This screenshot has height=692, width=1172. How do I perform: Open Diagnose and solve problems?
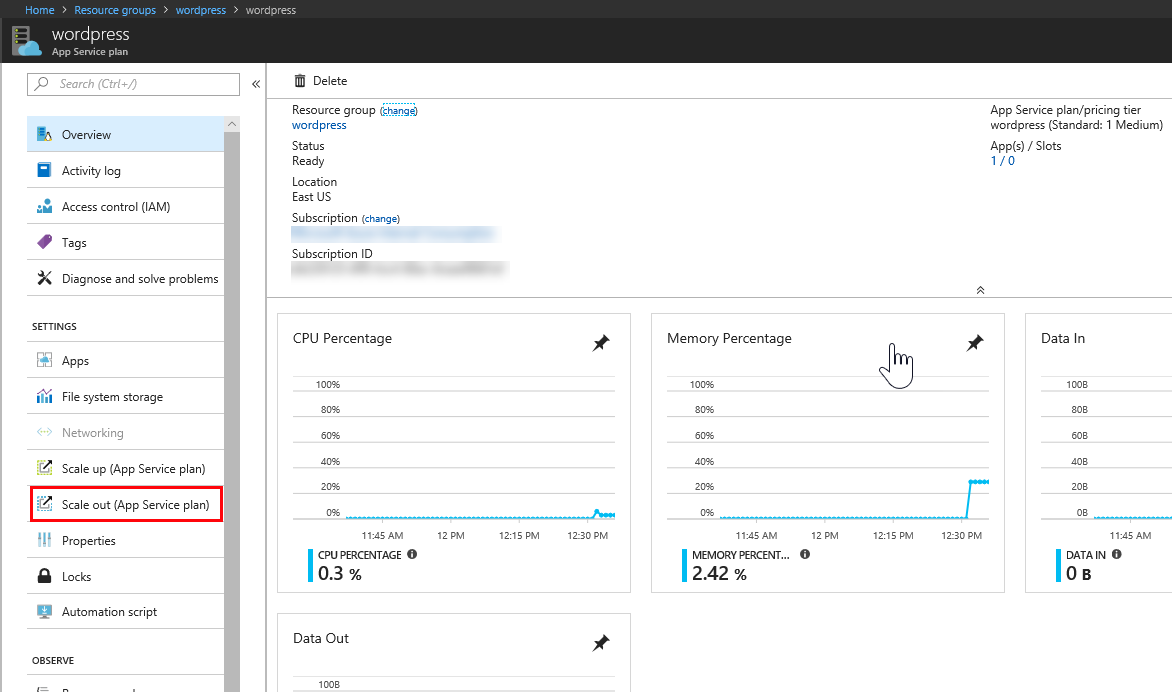[x=126, y=278]
